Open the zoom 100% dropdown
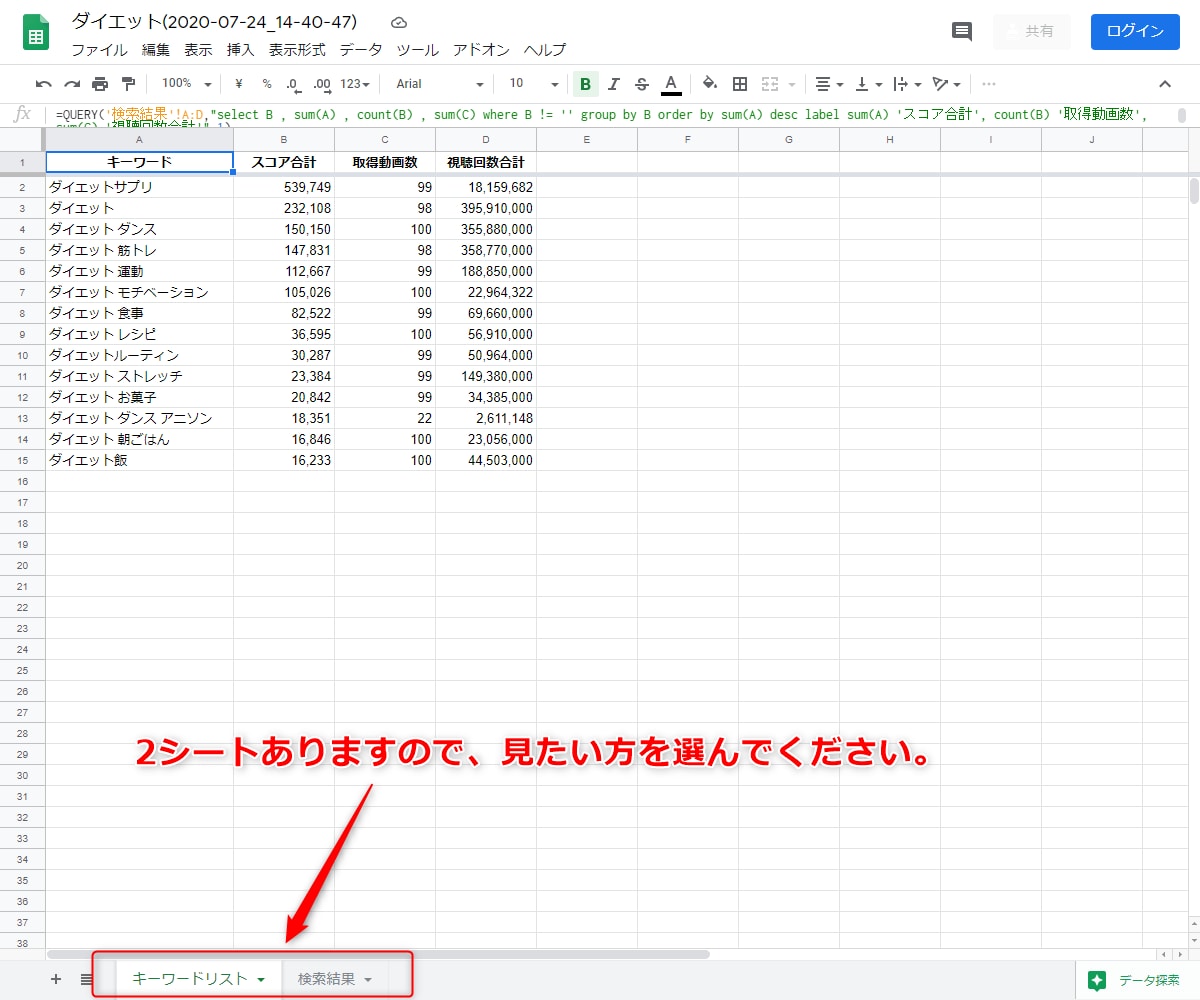Viewport: 1200px width, 1000px height. tap(187, 84)
